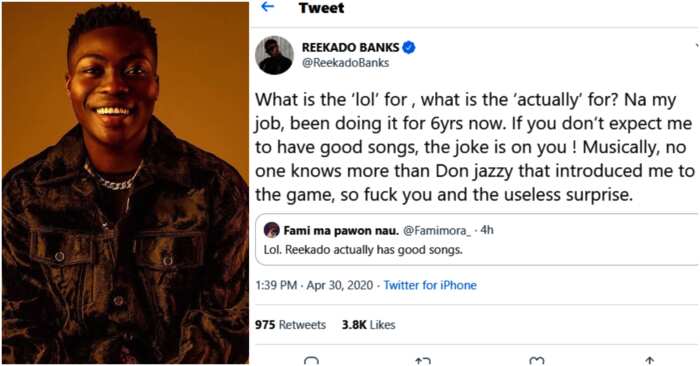The image size is (700, 366).
Task: Click the Fami ma pawon nau name
Action: (x=341, y=230)
